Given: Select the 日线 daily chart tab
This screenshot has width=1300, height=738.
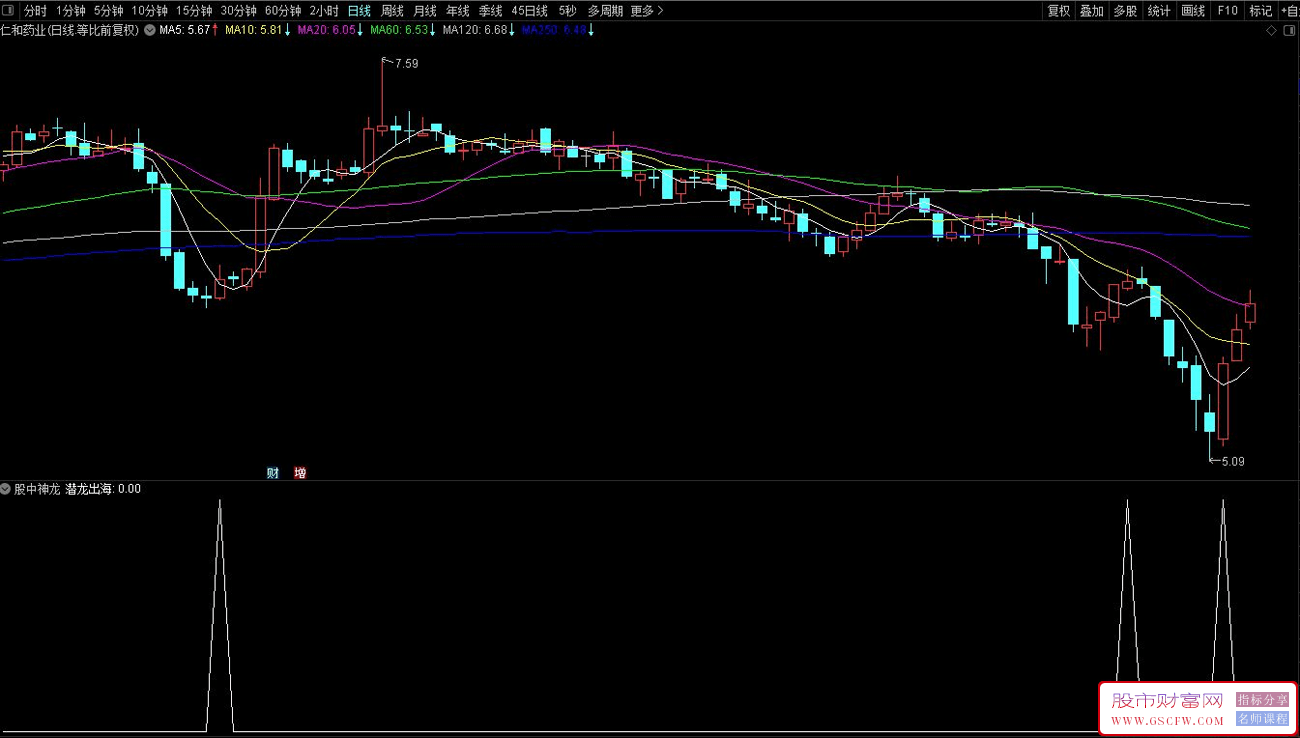Looking at the screenshot, I should (359, 11).
